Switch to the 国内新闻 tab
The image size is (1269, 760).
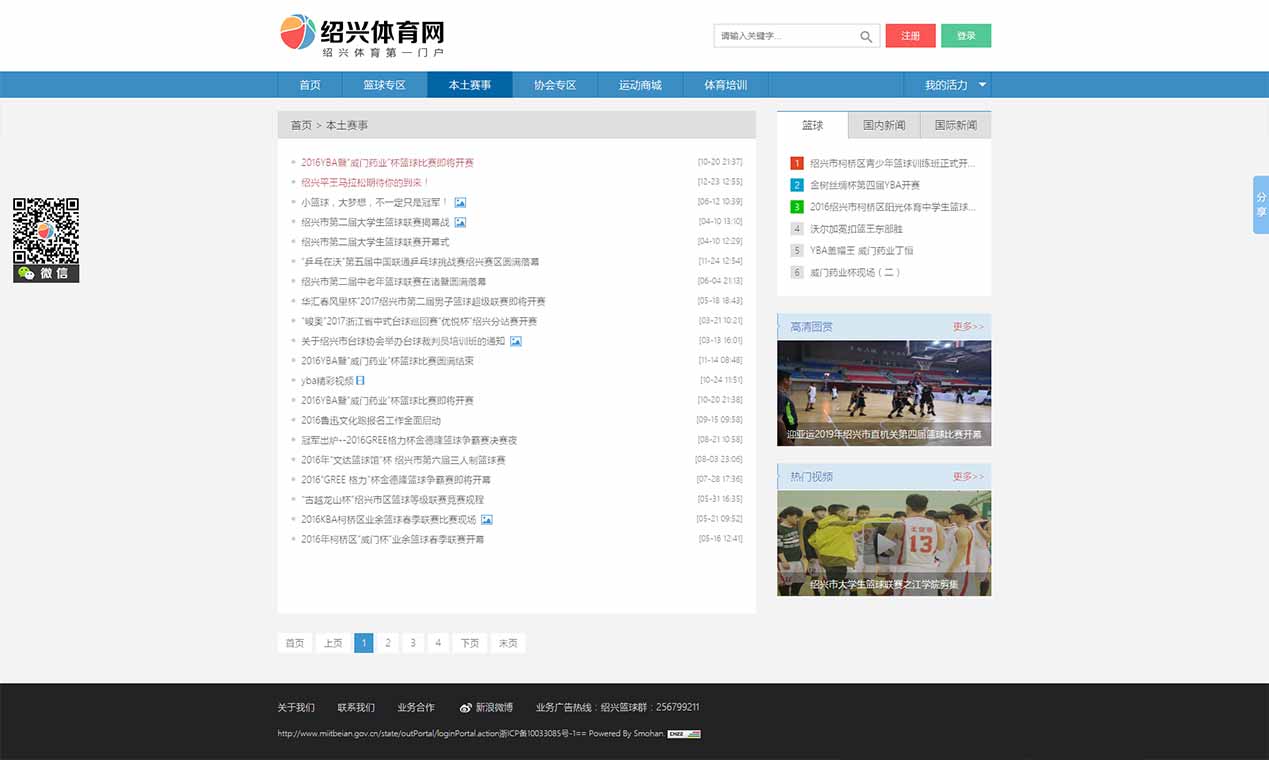coord(884,125)
